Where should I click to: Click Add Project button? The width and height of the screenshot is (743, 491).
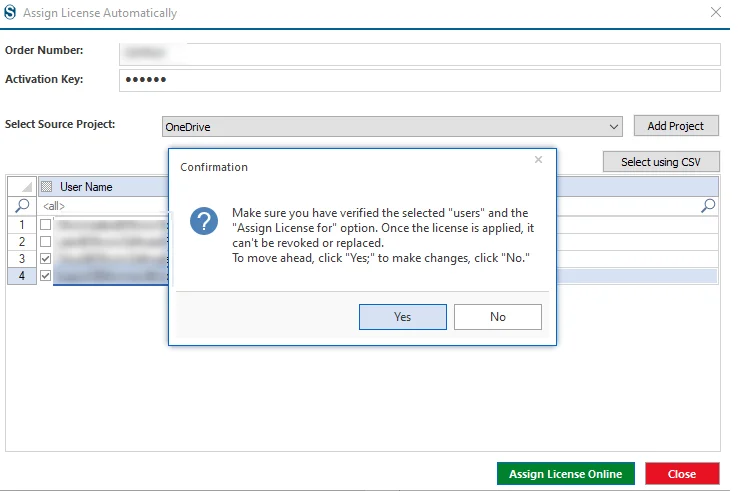(x=676, y=126)
